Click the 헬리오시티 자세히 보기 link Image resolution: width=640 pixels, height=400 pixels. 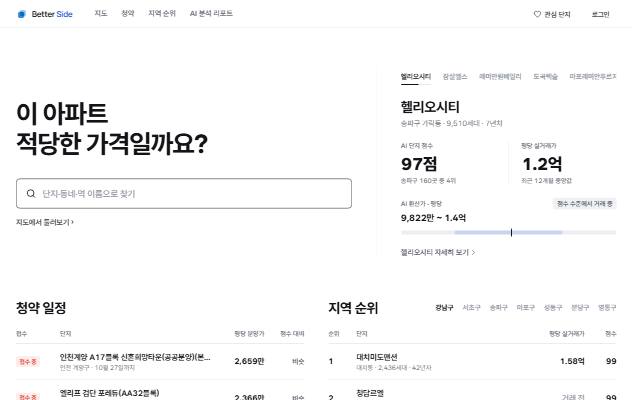point(438,252)
